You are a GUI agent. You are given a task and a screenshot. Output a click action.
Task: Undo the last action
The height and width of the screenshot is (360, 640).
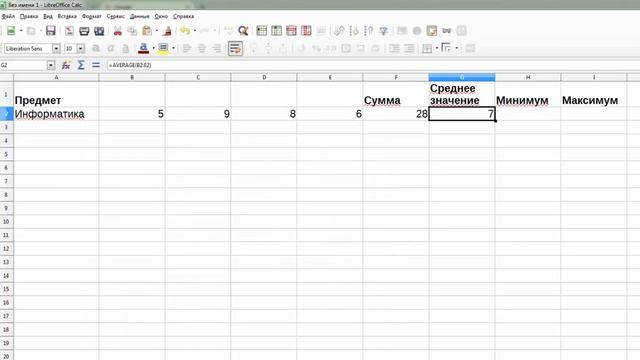tap(185, 31)
